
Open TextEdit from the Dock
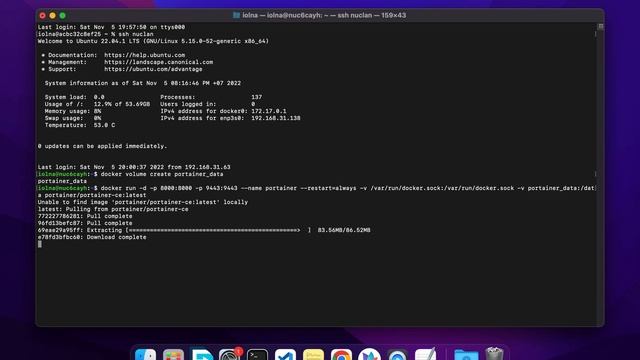click(425, 355)
